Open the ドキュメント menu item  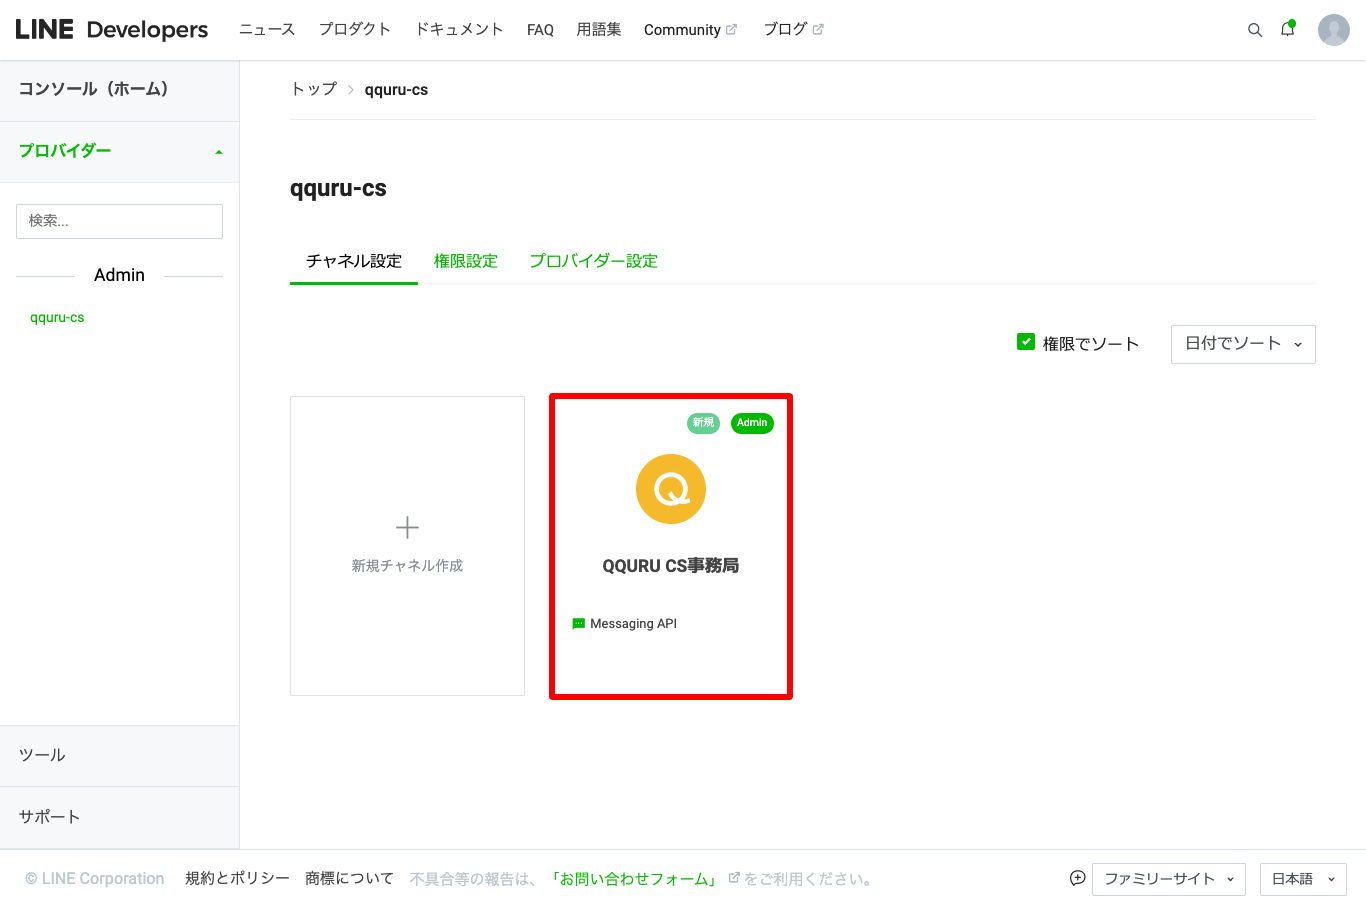point(459,30)
